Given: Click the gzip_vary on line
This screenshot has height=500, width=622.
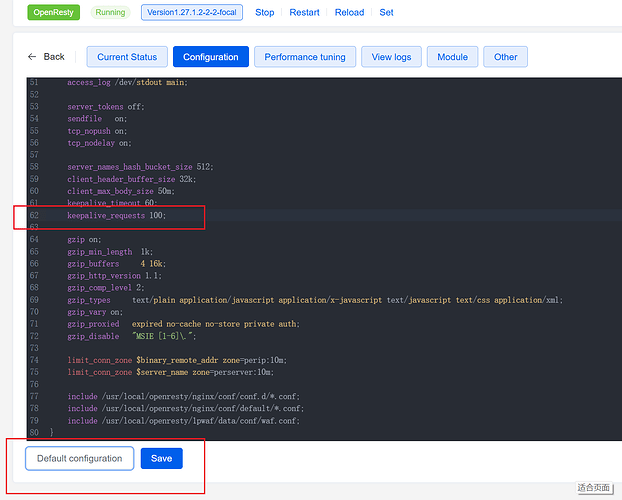Looking at the screenshot, I should coord(95,312).
